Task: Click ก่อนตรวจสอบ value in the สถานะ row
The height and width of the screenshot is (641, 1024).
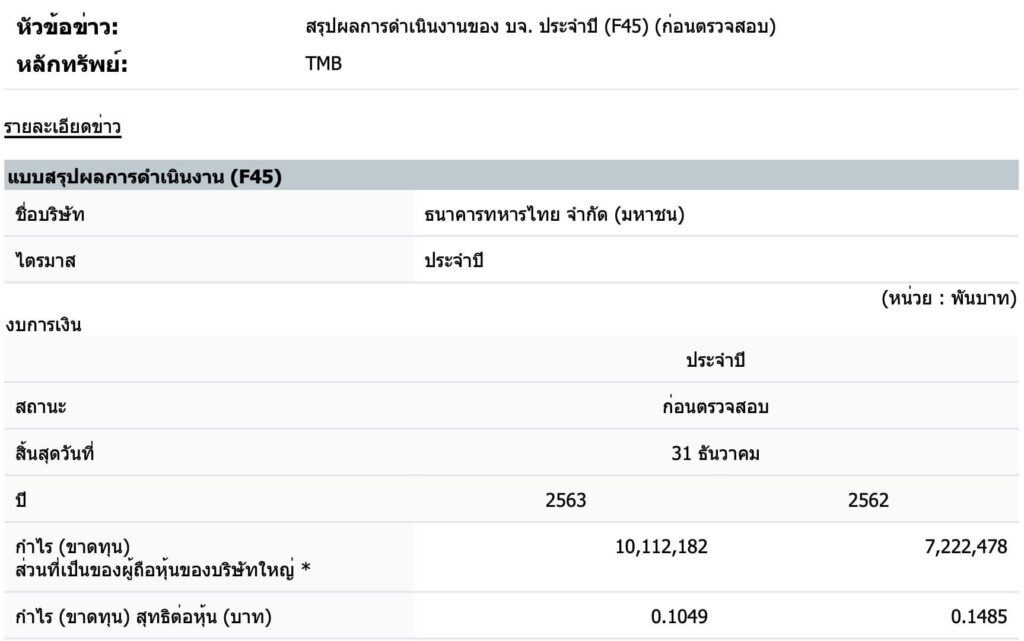Action: 715,407
